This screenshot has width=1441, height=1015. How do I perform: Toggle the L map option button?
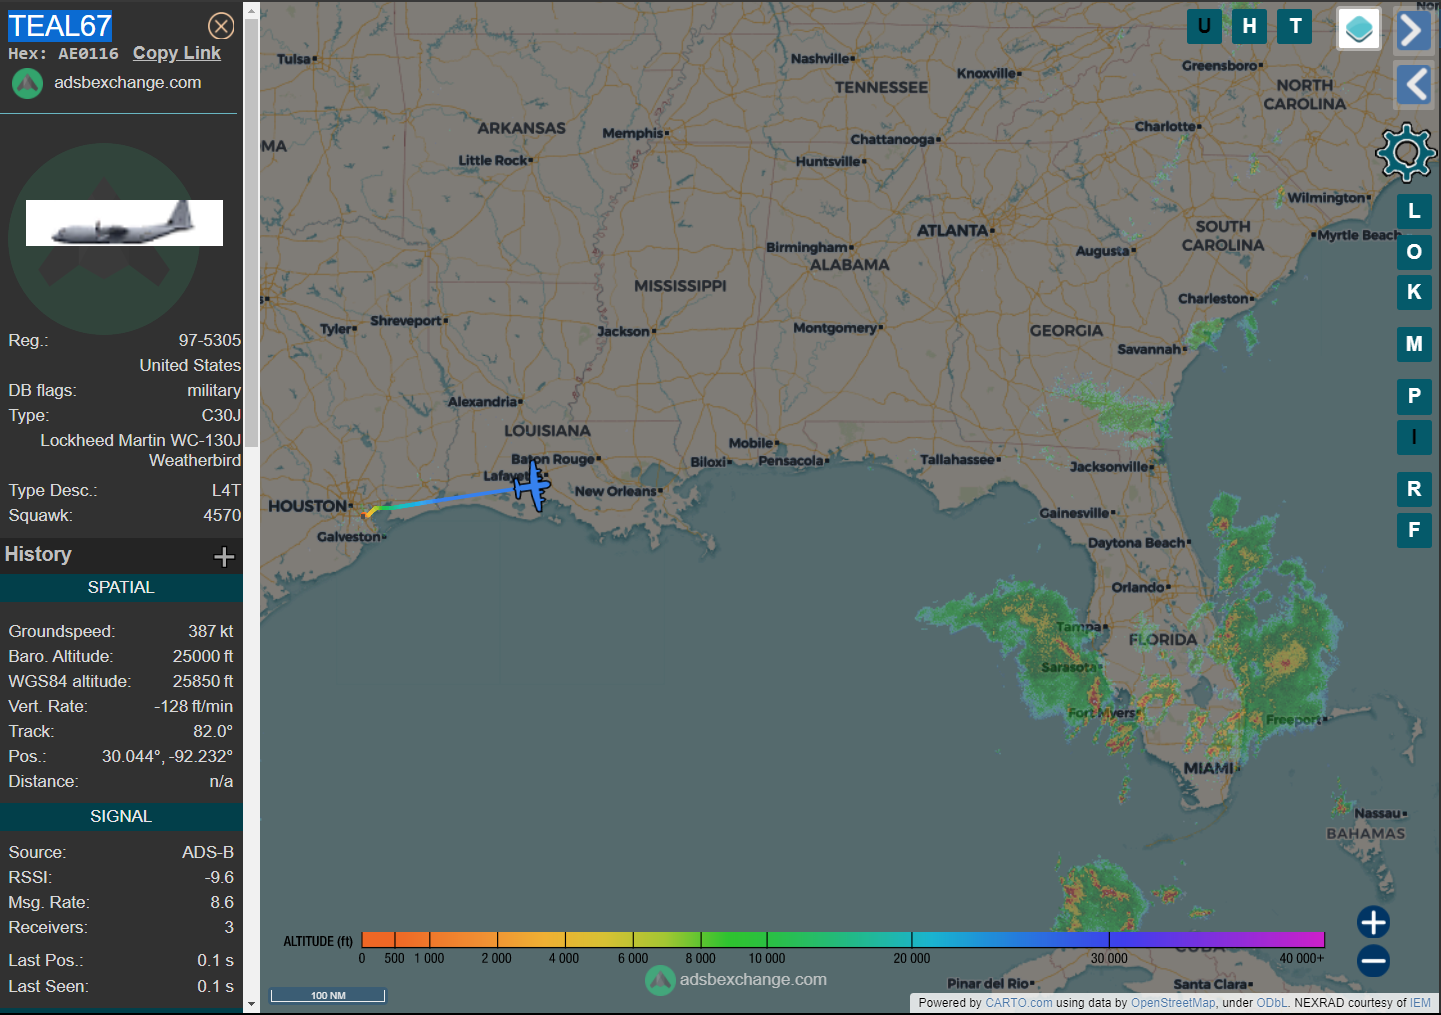click(1414, 211)
